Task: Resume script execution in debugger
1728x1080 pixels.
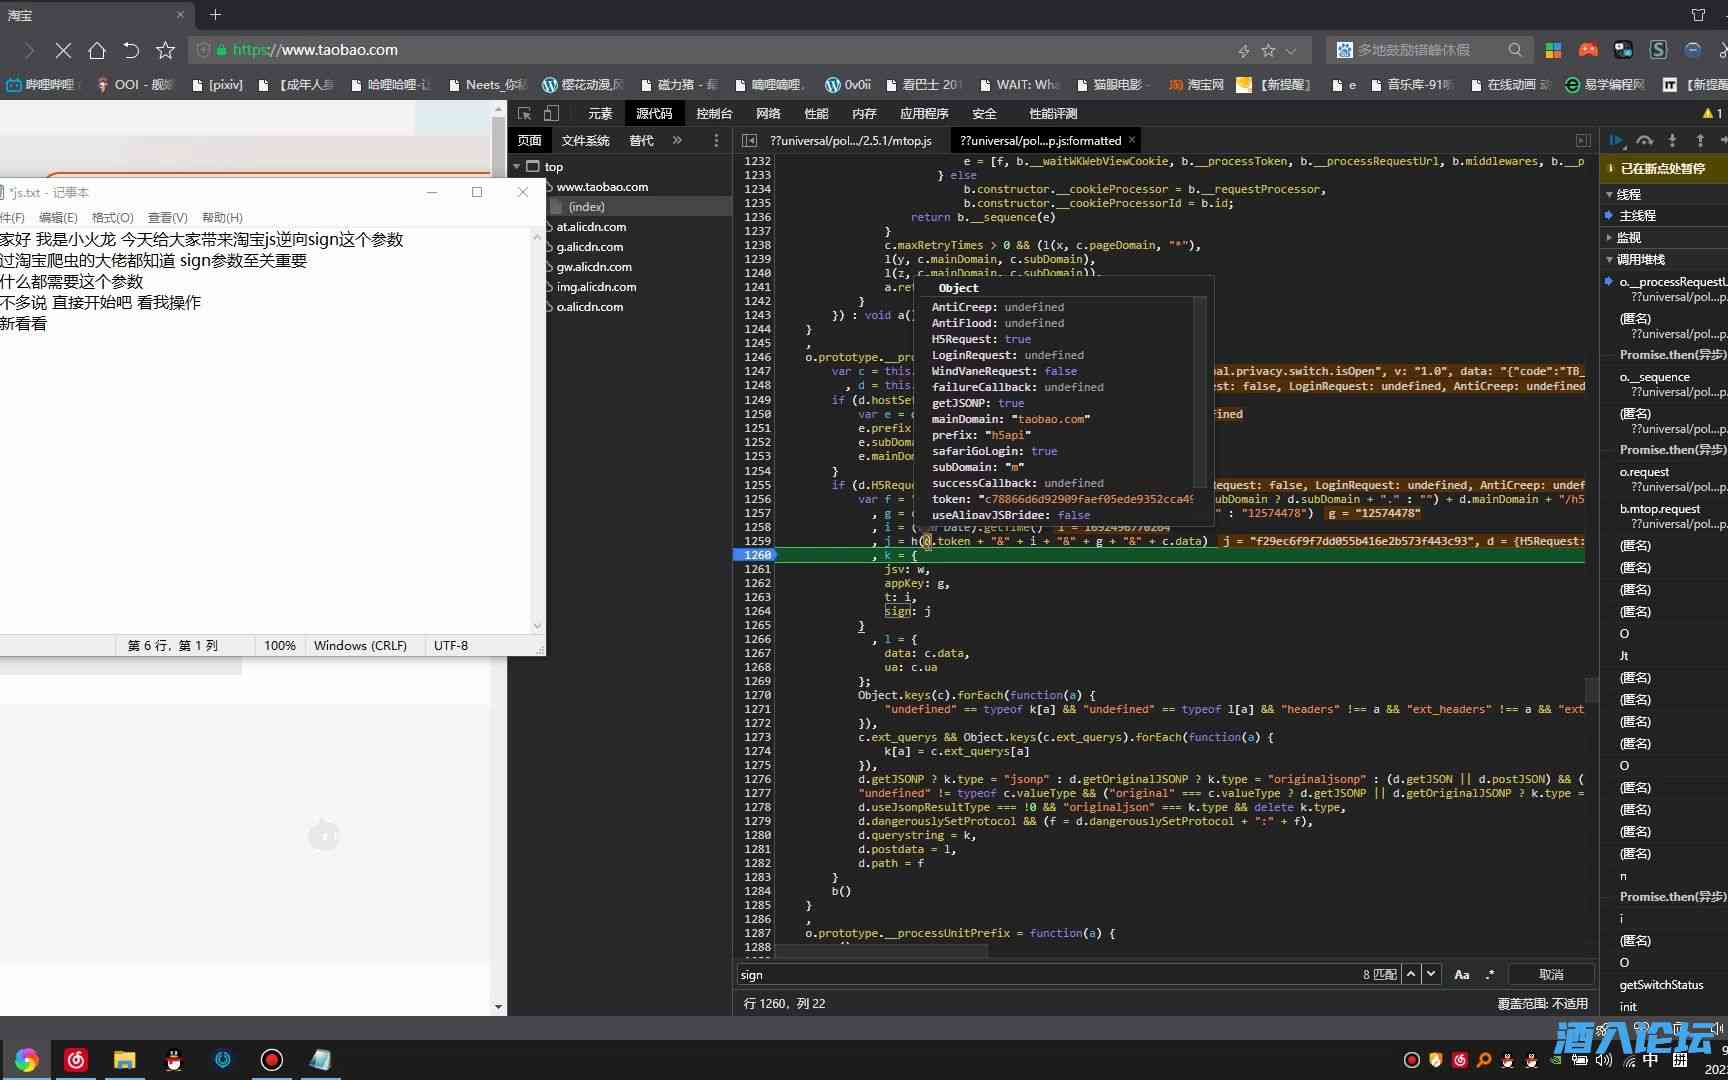Action: pos(1616,141)
